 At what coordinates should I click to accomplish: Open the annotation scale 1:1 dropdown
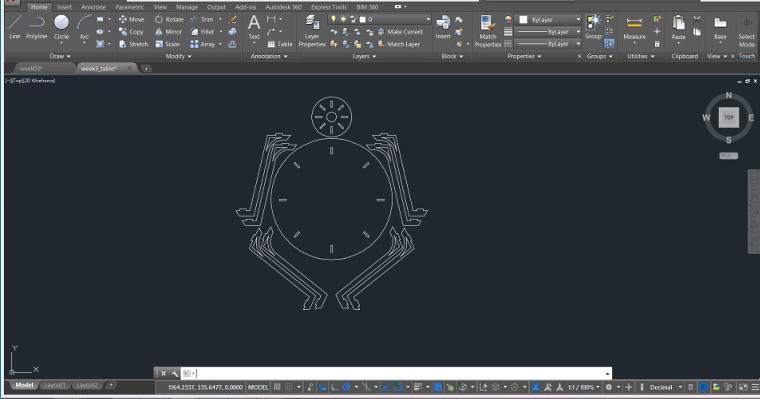(x=584, y=387)
